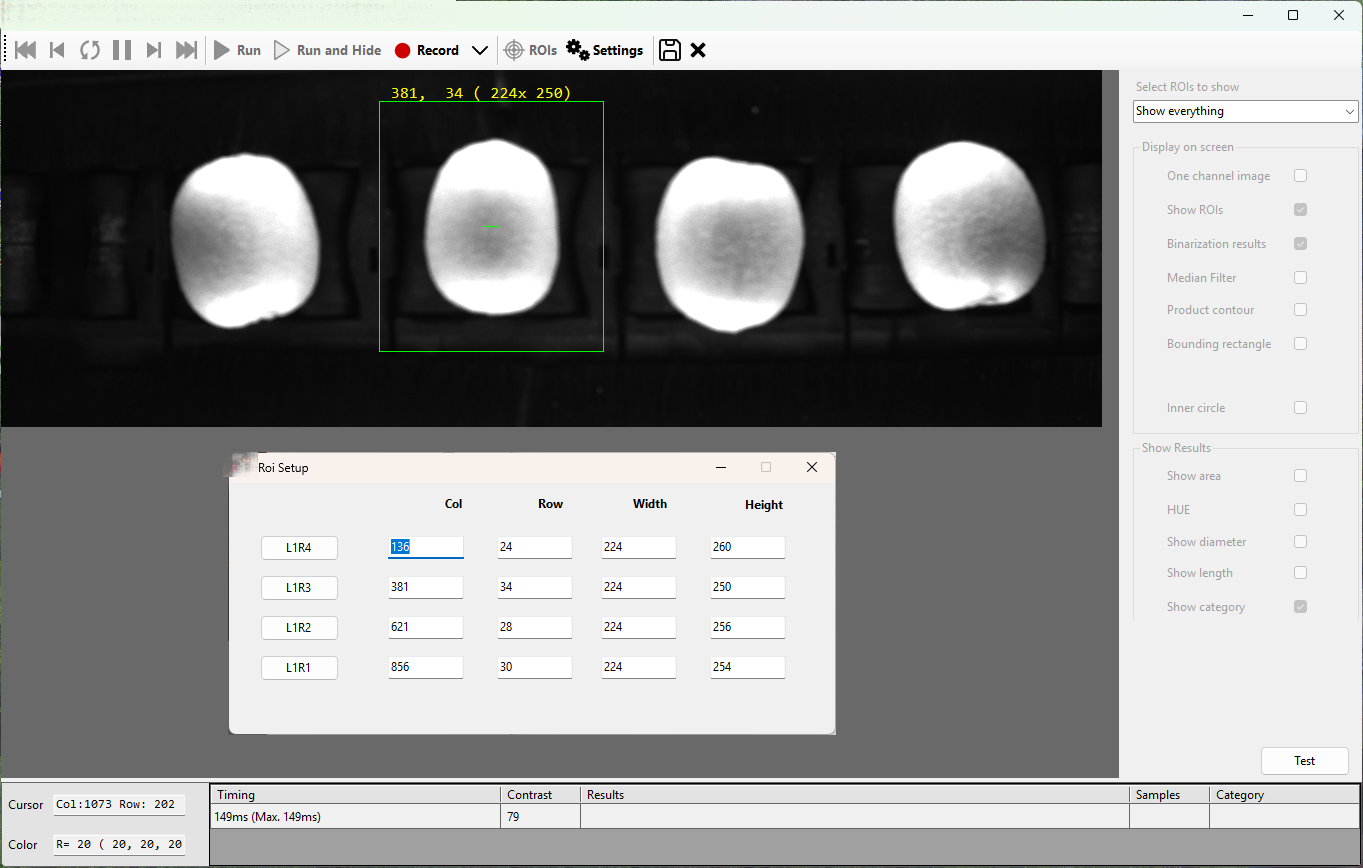The height and width of the screenshot is (868, 1363).
Task: Click the L1R3 Row field showing 34
Action: pos(535,588)
